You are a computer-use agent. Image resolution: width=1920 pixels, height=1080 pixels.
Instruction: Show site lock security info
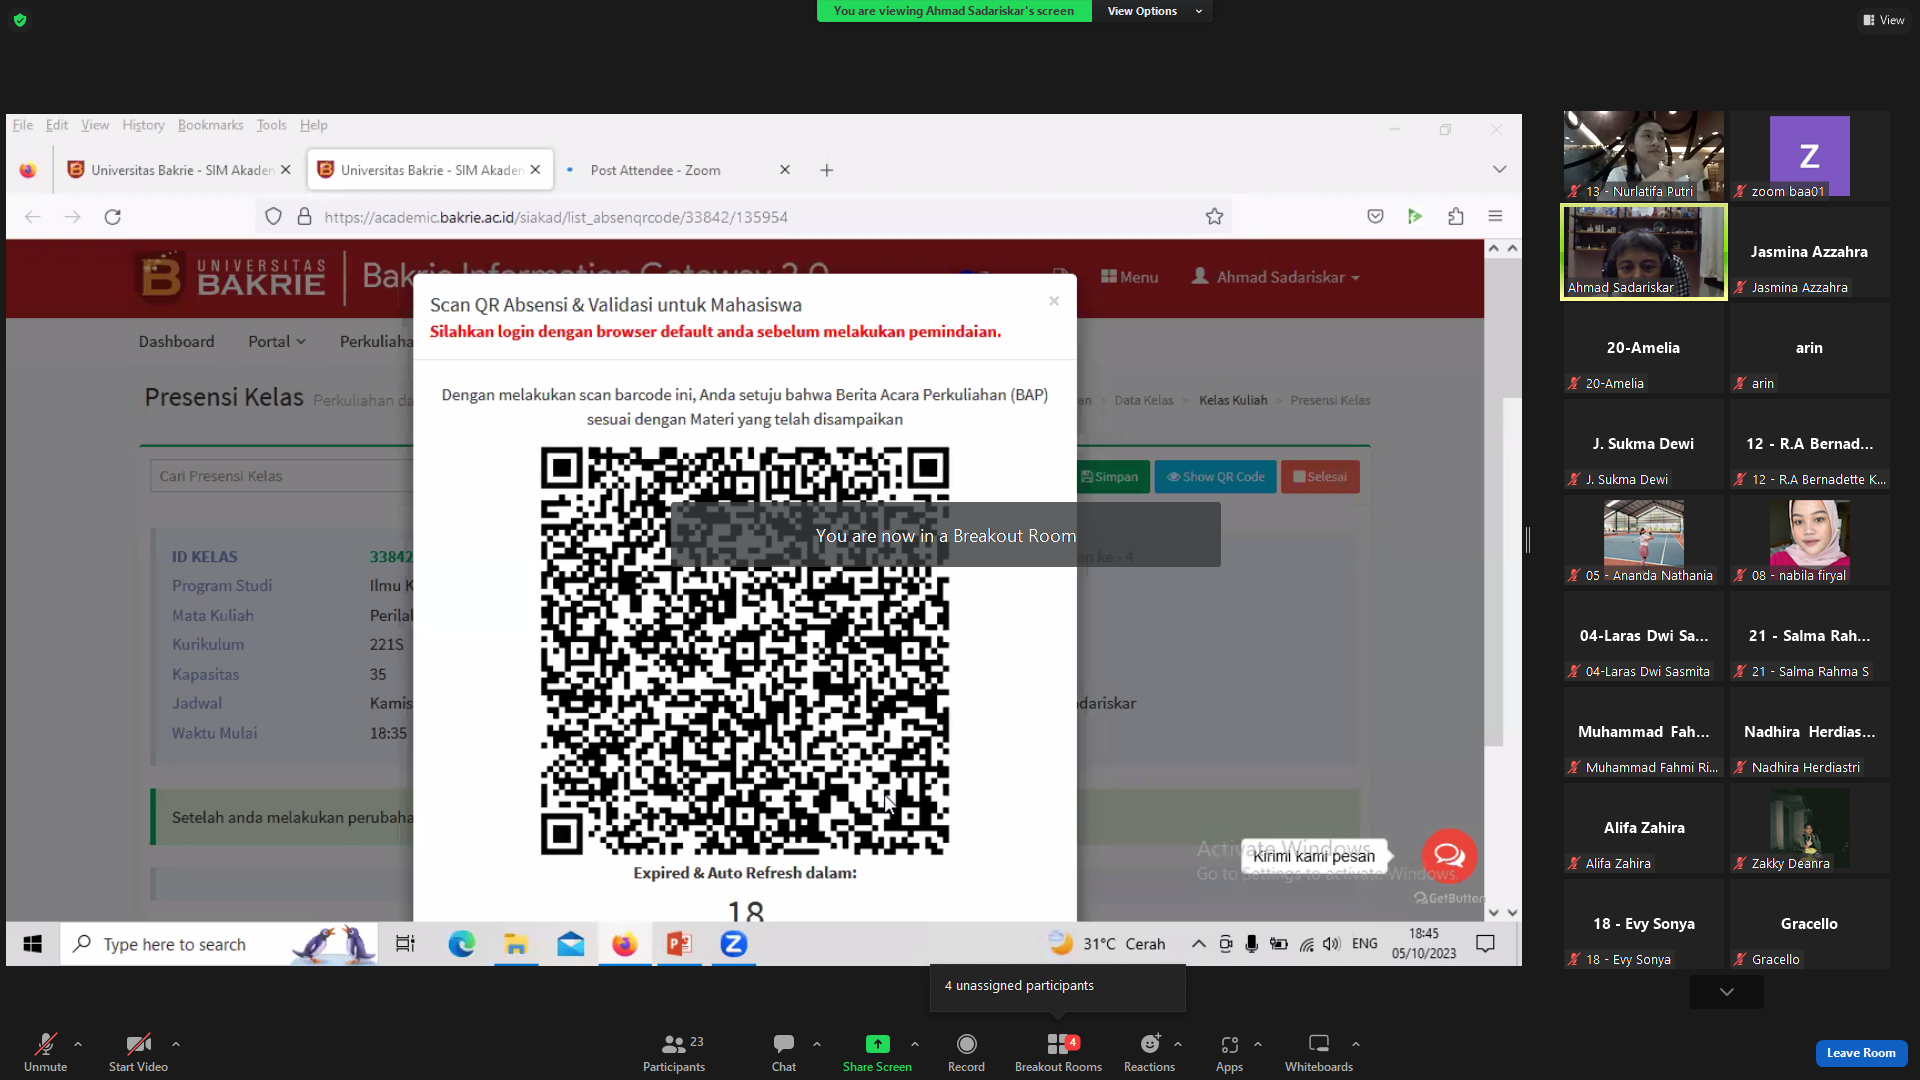click(x=305, y=217)
